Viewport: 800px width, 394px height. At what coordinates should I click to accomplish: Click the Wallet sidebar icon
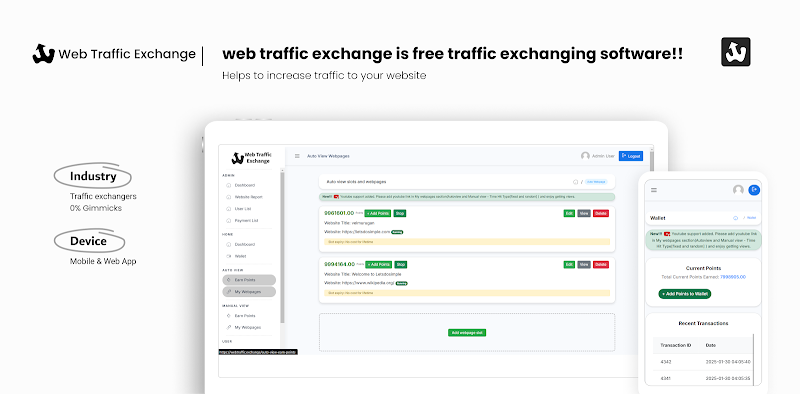click(228, 256)
